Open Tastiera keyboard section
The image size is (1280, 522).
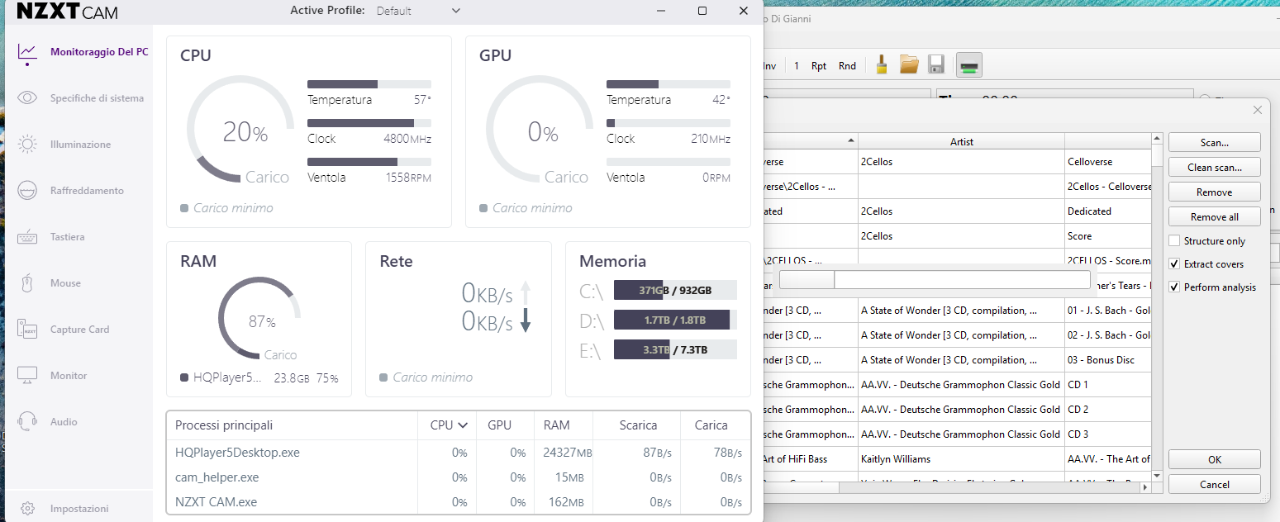pos(67,237)
